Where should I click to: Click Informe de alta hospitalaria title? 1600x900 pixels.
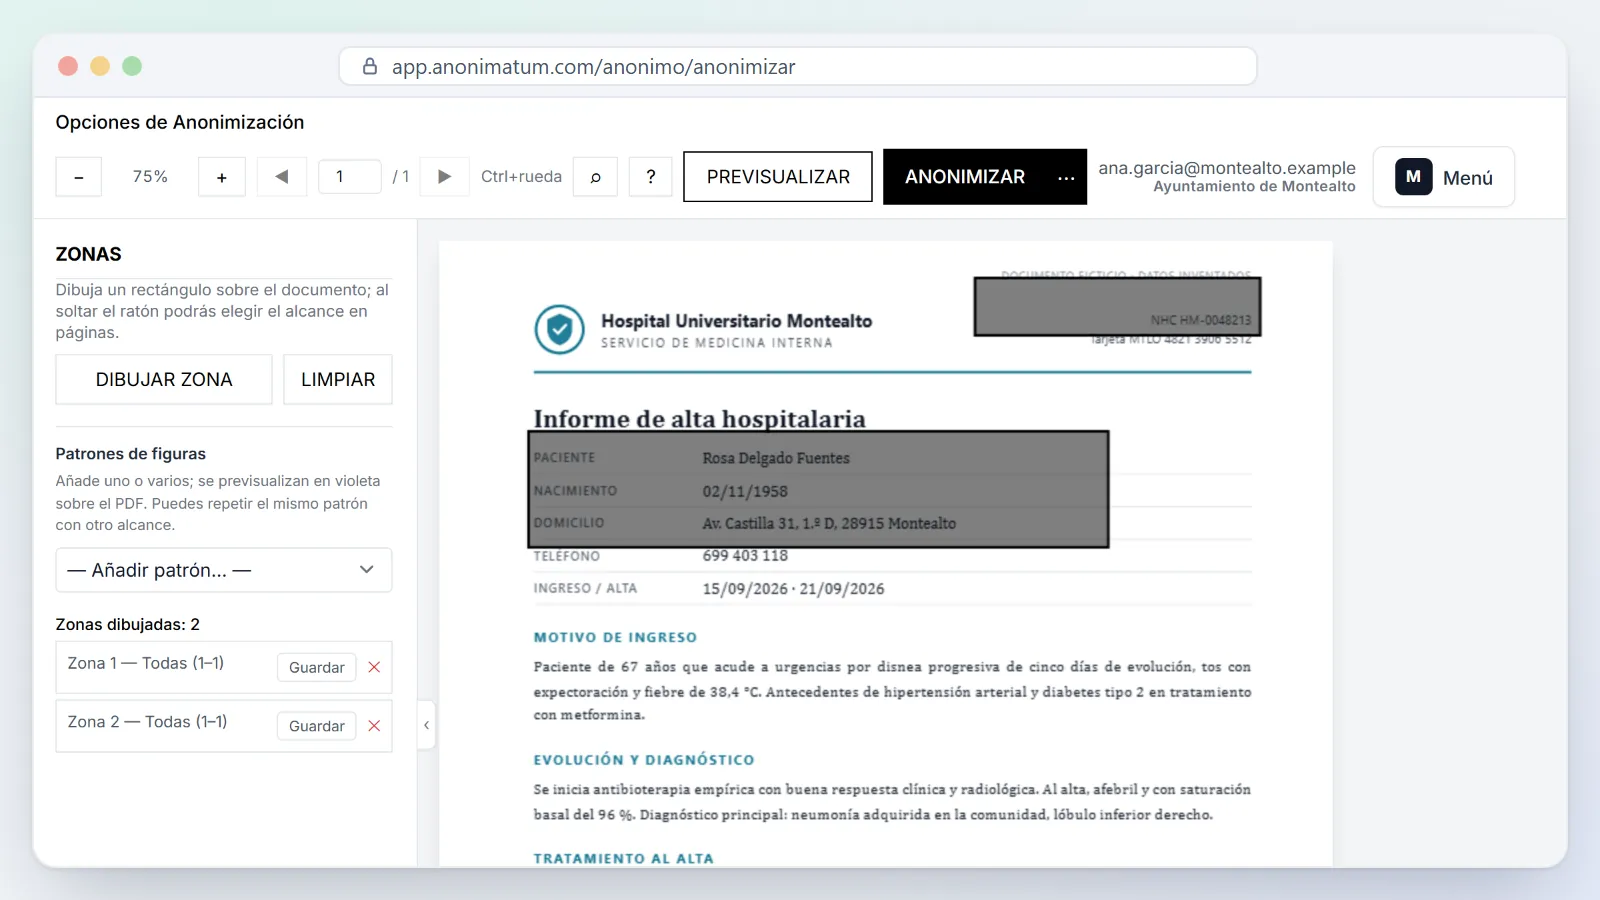coord(699,419)
